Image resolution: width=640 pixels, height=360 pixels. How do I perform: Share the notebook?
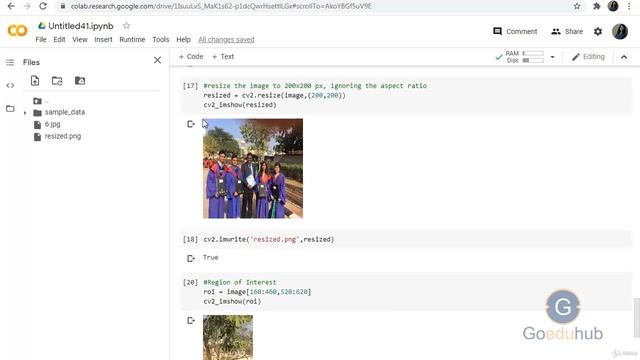pos(567,31)
